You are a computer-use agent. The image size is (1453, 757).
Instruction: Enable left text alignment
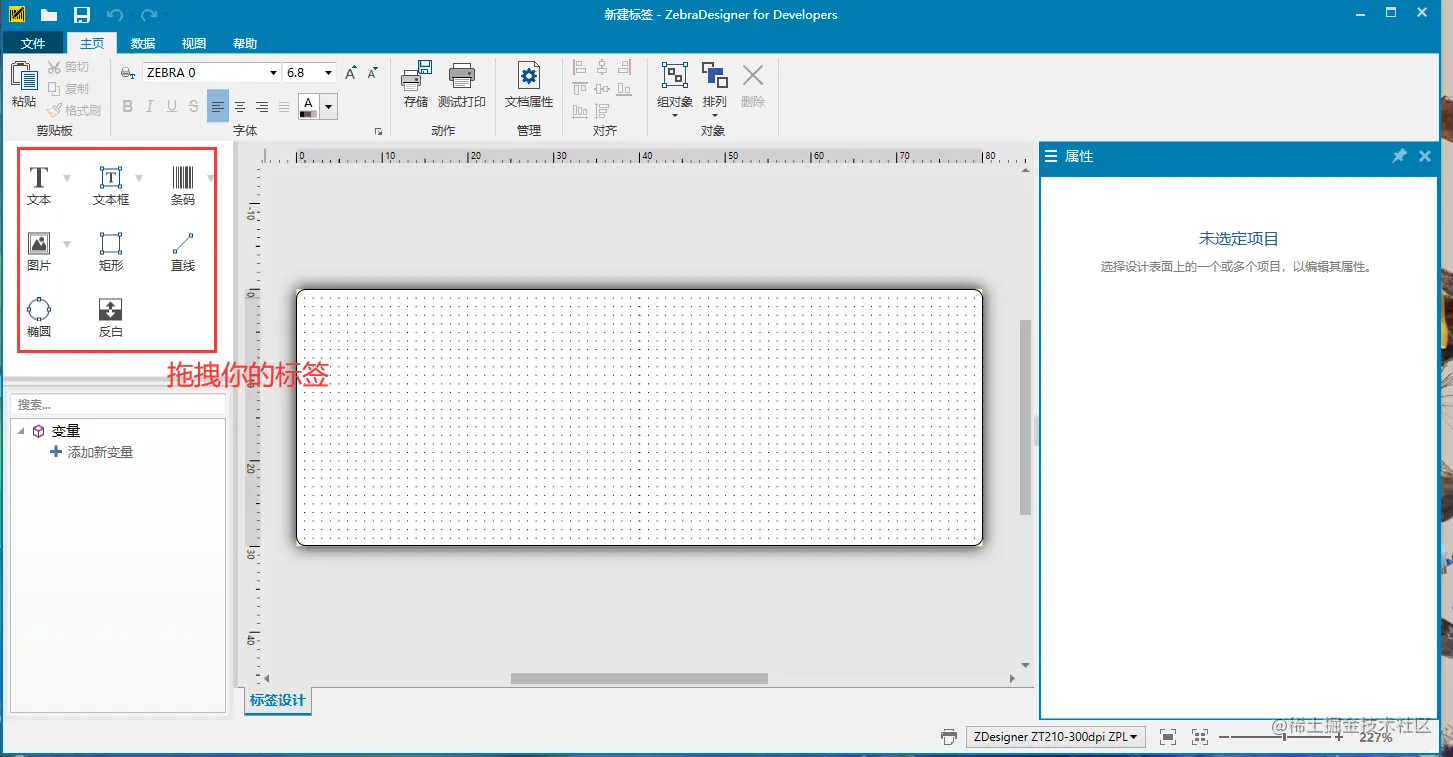tap(218, 107)
